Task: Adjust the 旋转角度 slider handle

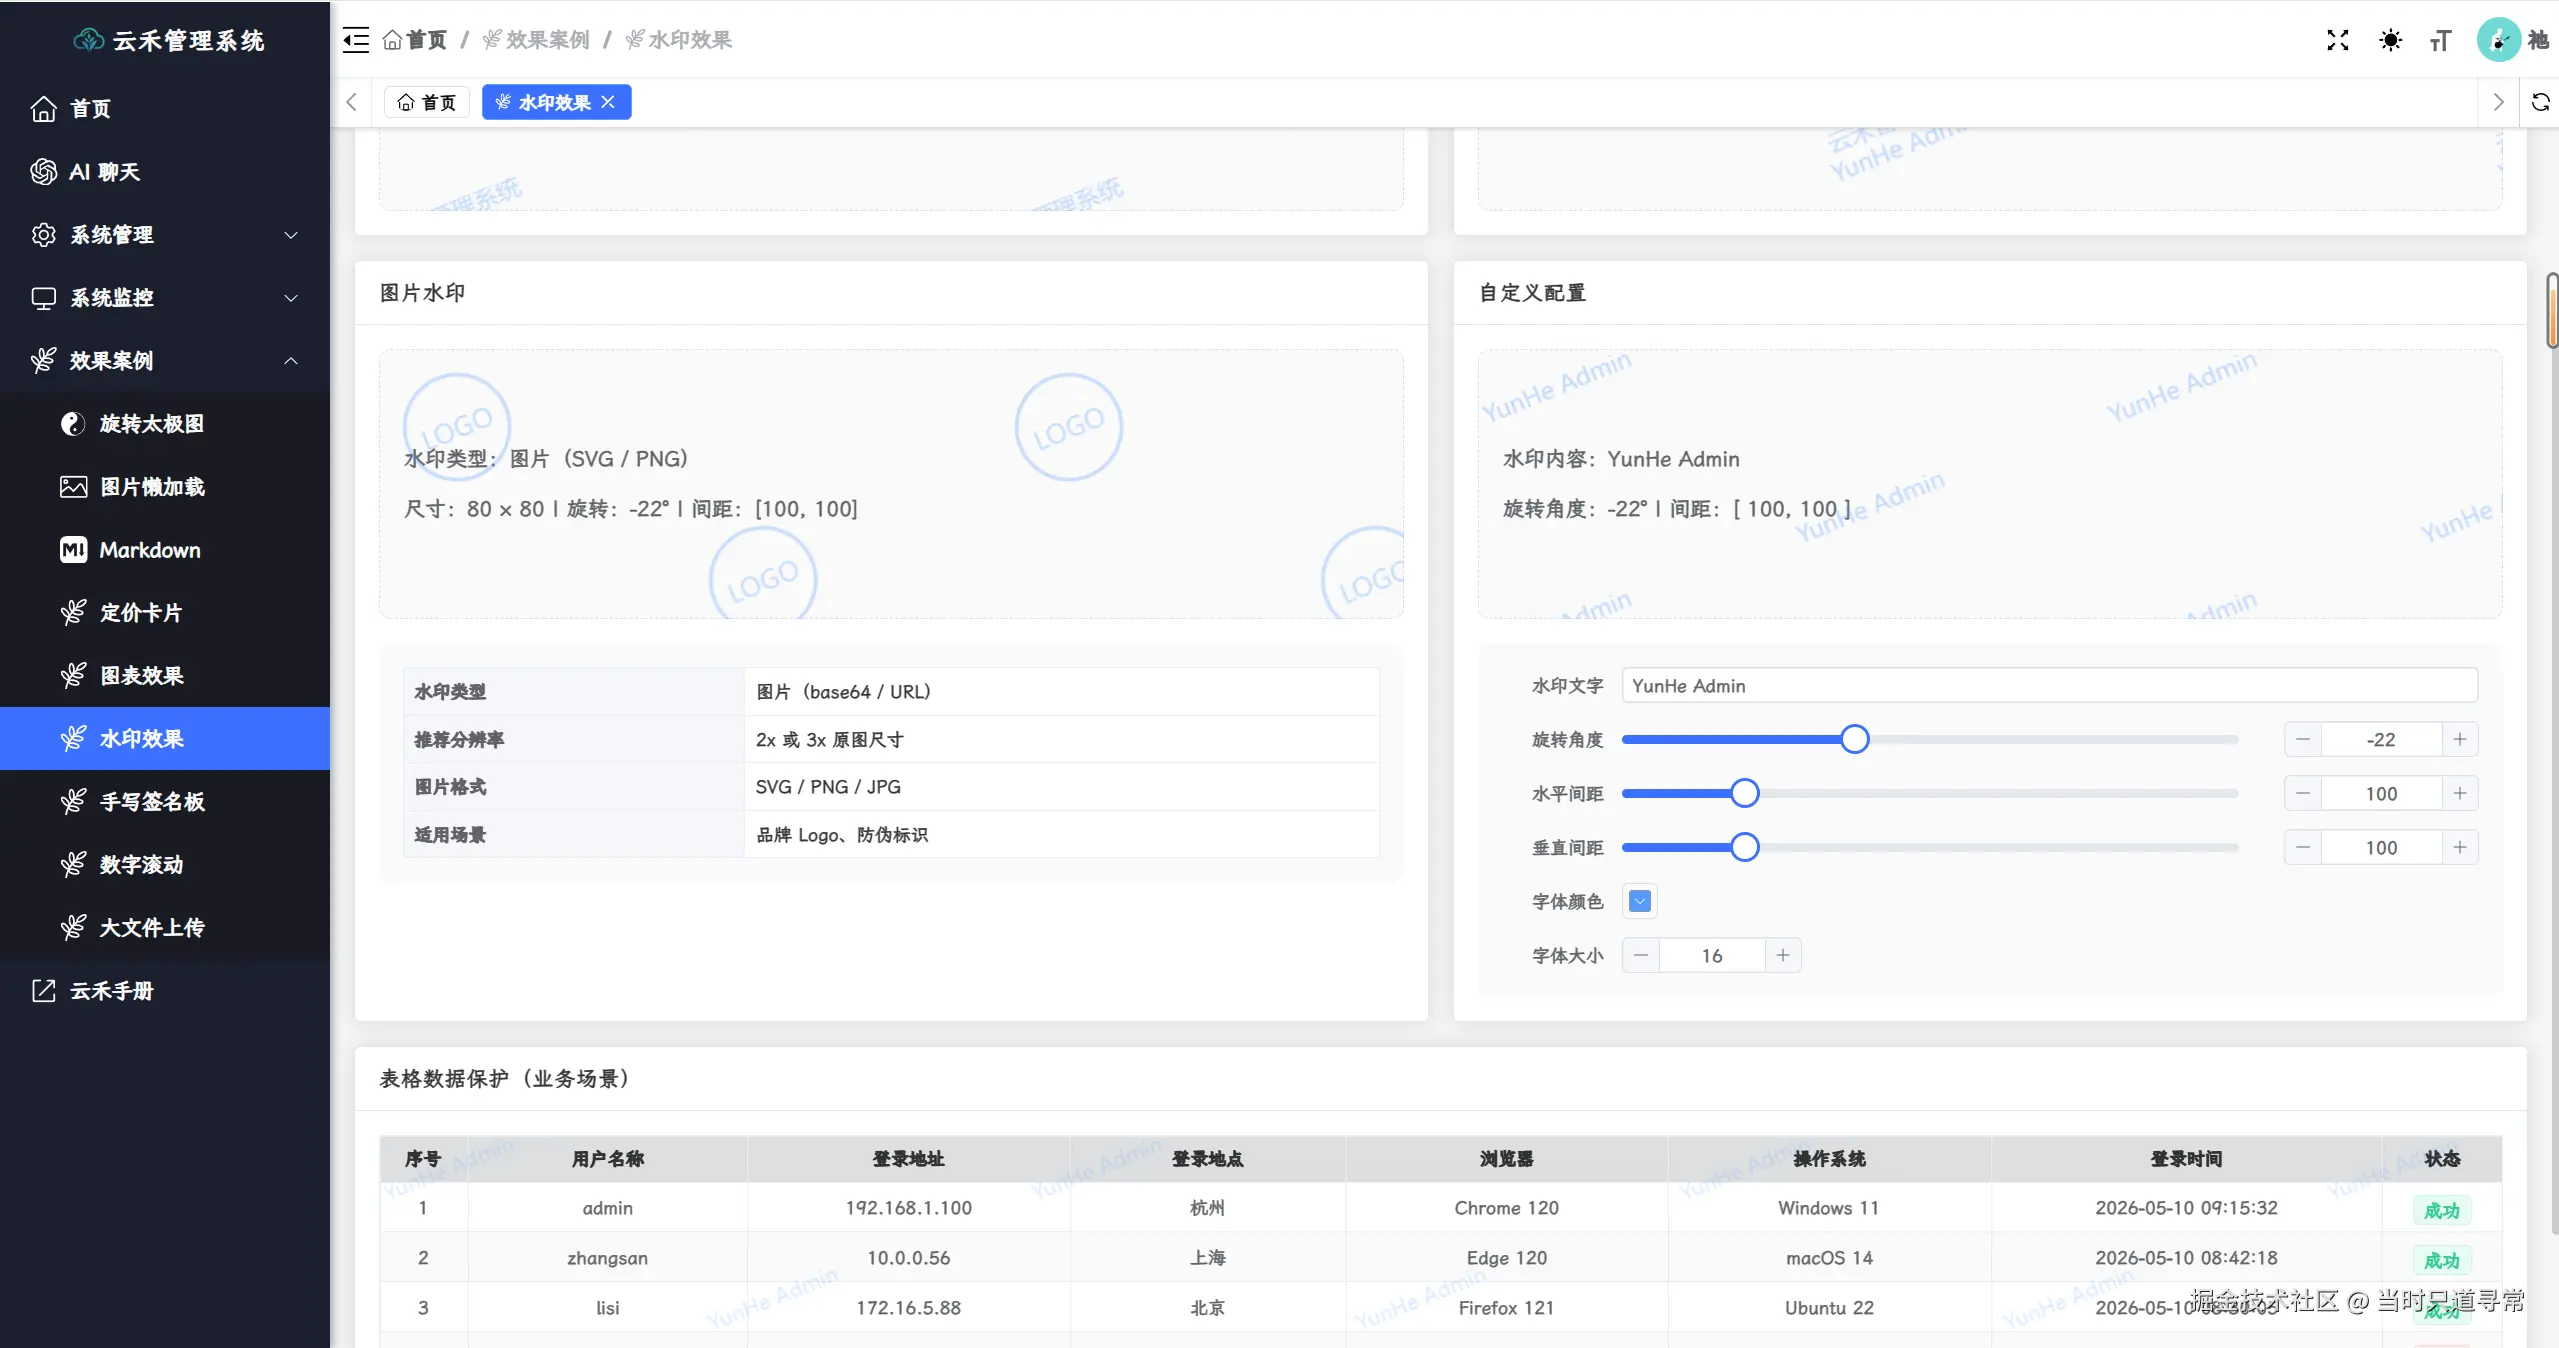Action: coord(1854,740)
